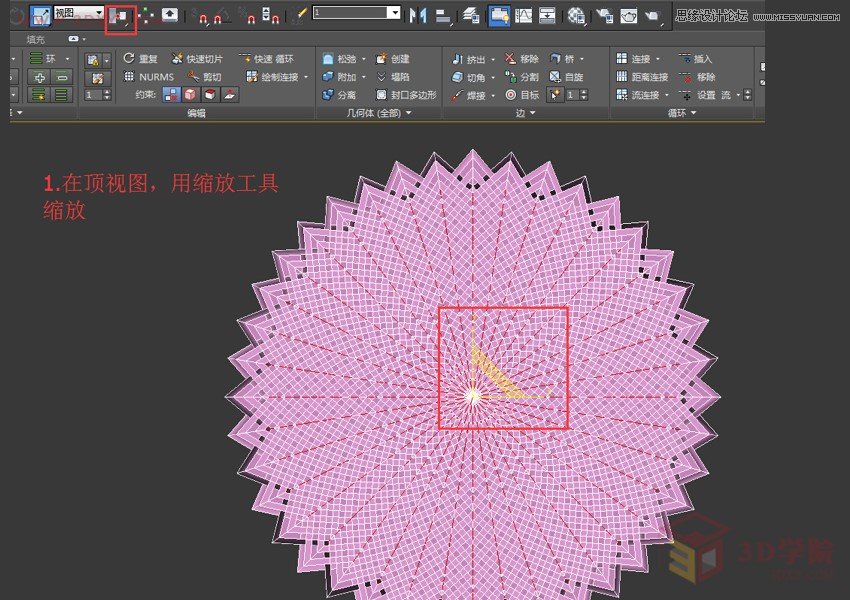This screenshot has height=600, width=850.
Task: Click 目标 Target Weld tool
Action: 522,95
